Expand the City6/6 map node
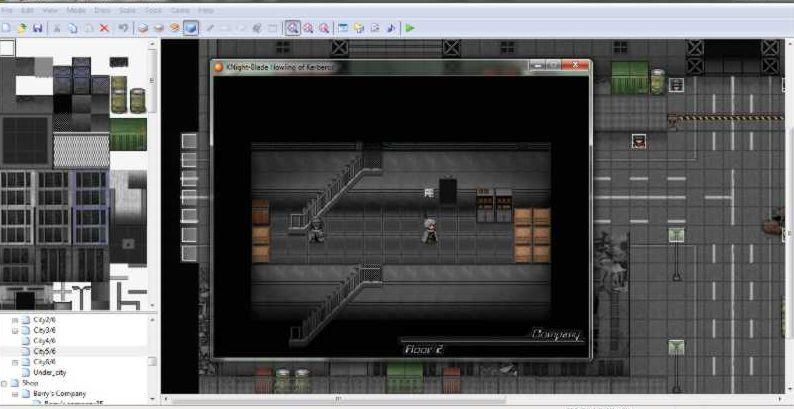The image size is (794, 409). click(15, 362)
